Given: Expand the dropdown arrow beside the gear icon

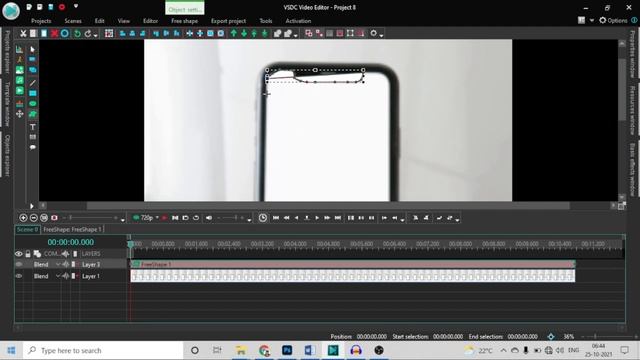Looking at the screenshot, I should 381,35.
